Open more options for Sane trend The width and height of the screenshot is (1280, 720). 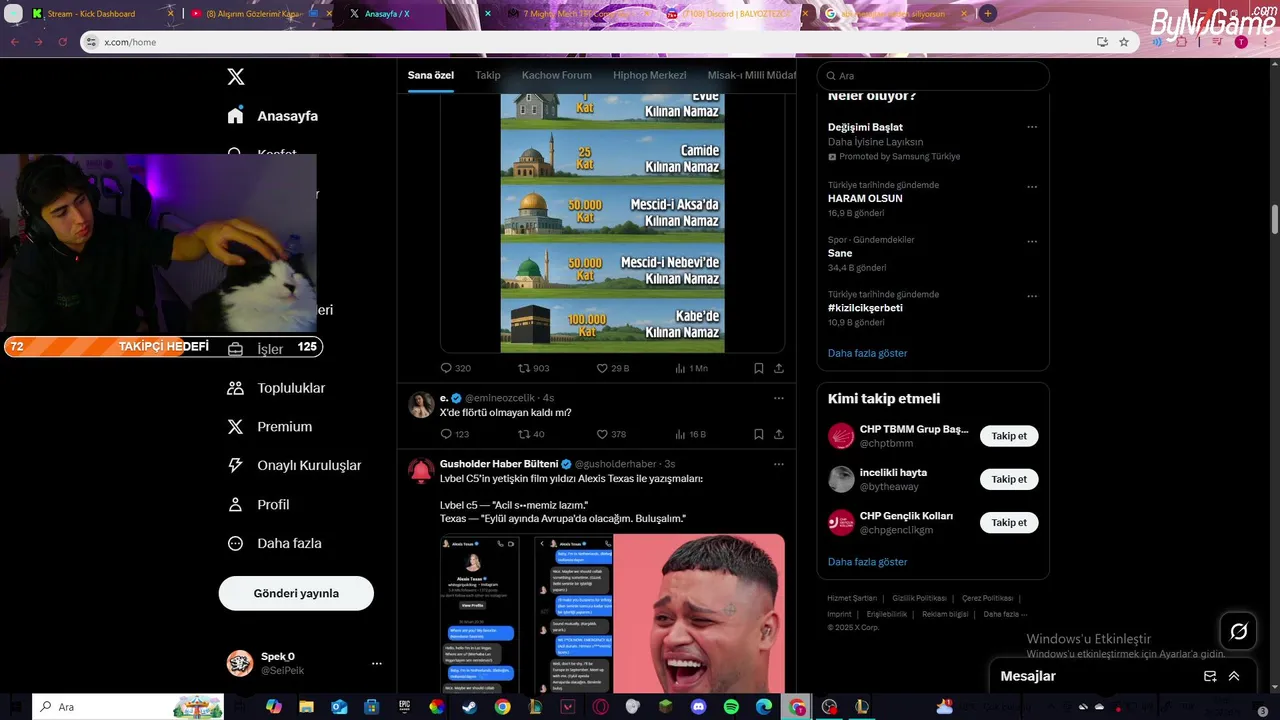(x=1032, y=241)
